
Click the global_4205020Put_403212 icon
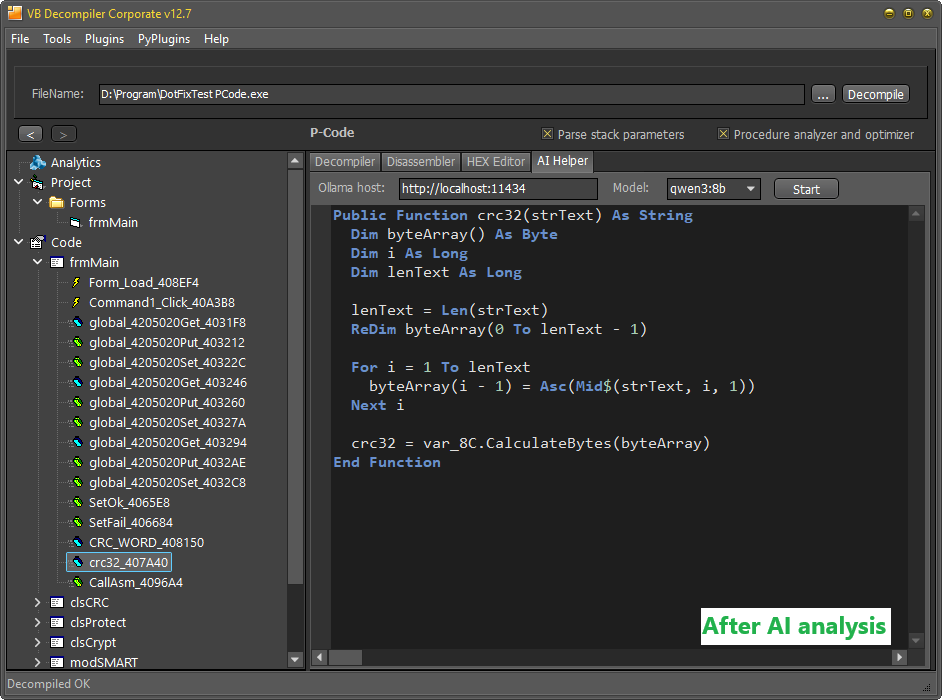click(x=76, y=342)
